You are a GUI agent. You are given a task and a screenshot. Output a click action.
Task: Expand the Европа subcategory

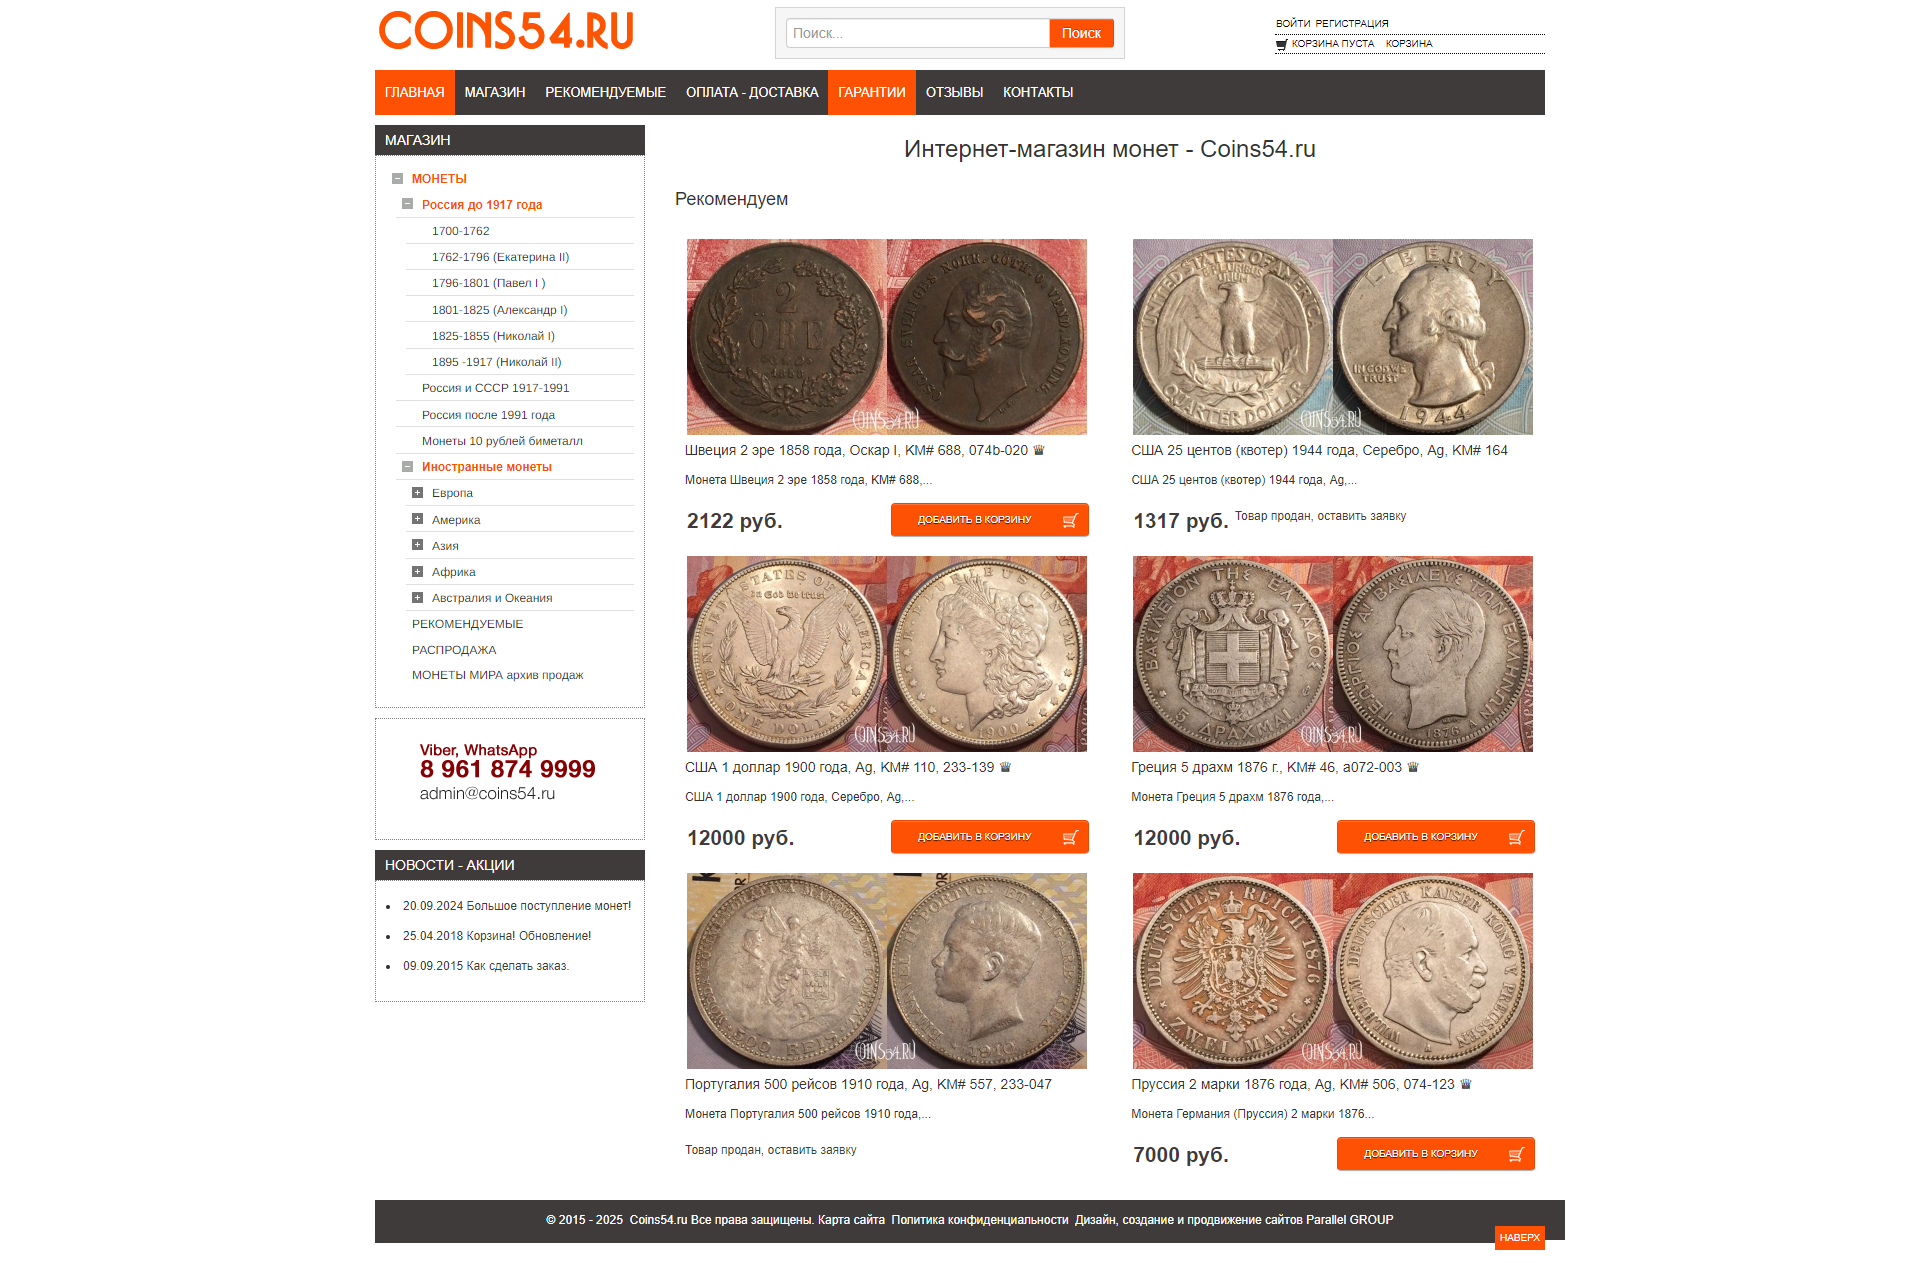tap(417, 492)
